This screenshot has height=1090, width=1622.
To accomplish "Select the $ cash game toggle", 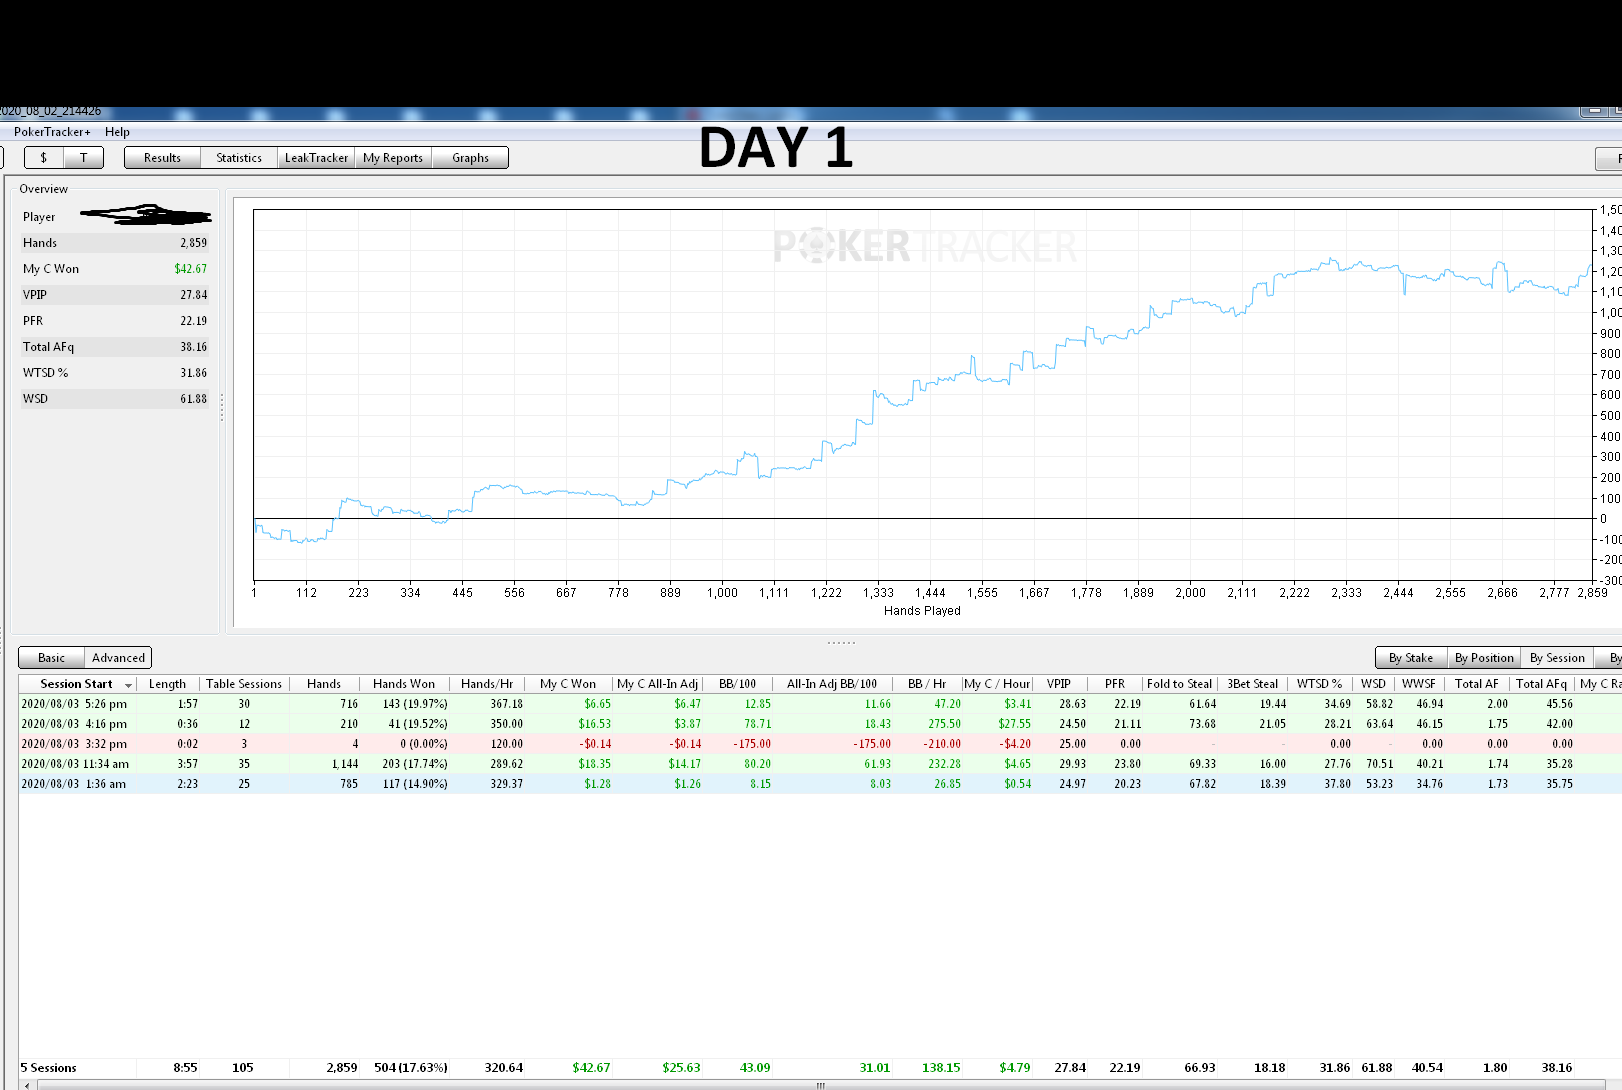I will pyautogui.click(x=43, y=158).
